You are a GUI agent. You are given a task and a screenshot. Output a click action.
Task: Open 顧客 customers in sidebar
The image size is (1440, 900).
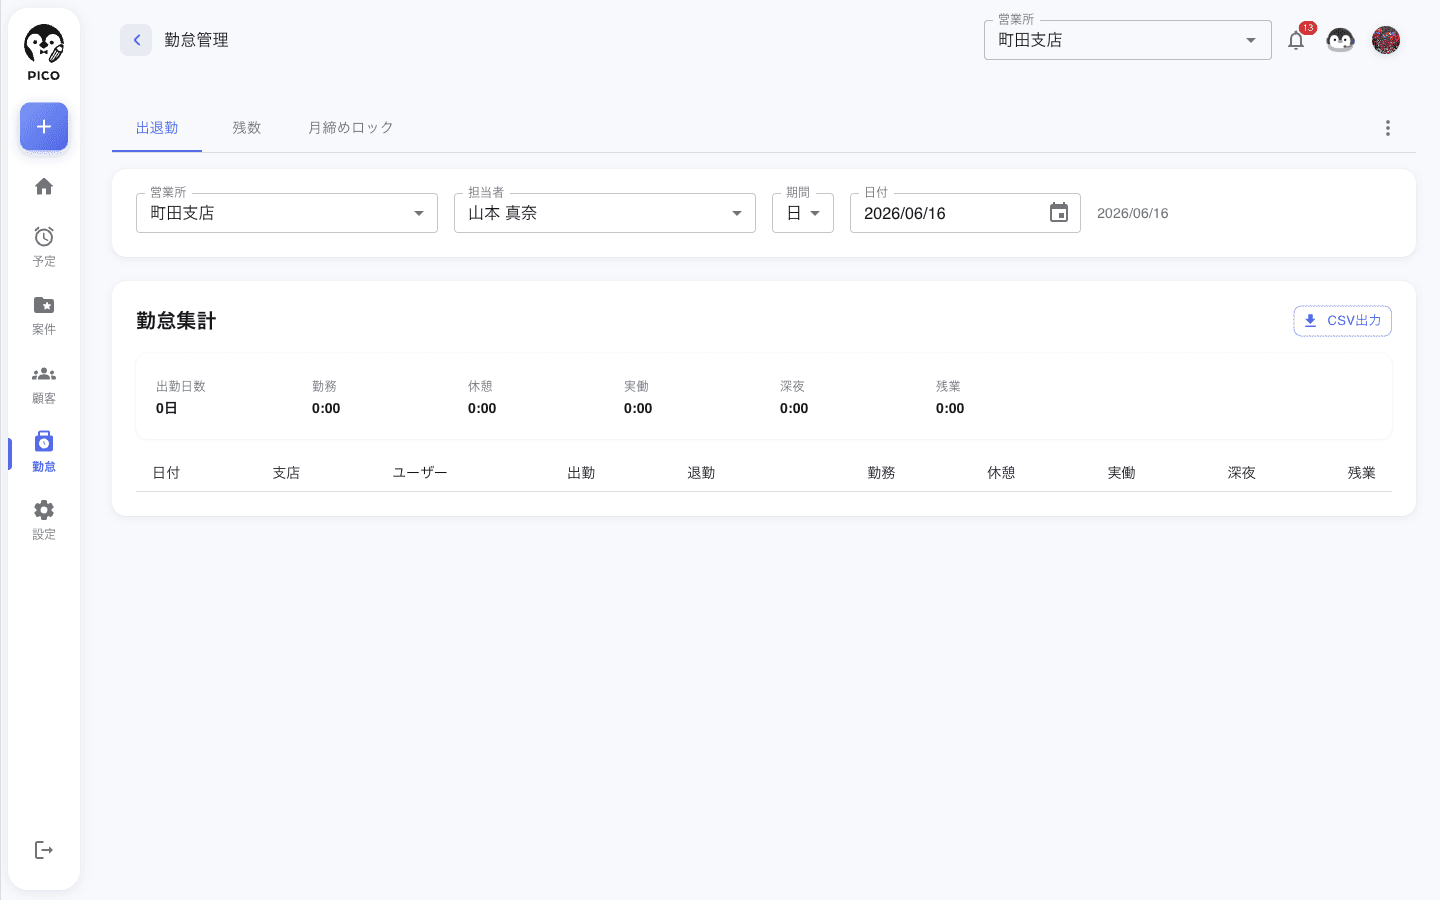pos(44,384)
